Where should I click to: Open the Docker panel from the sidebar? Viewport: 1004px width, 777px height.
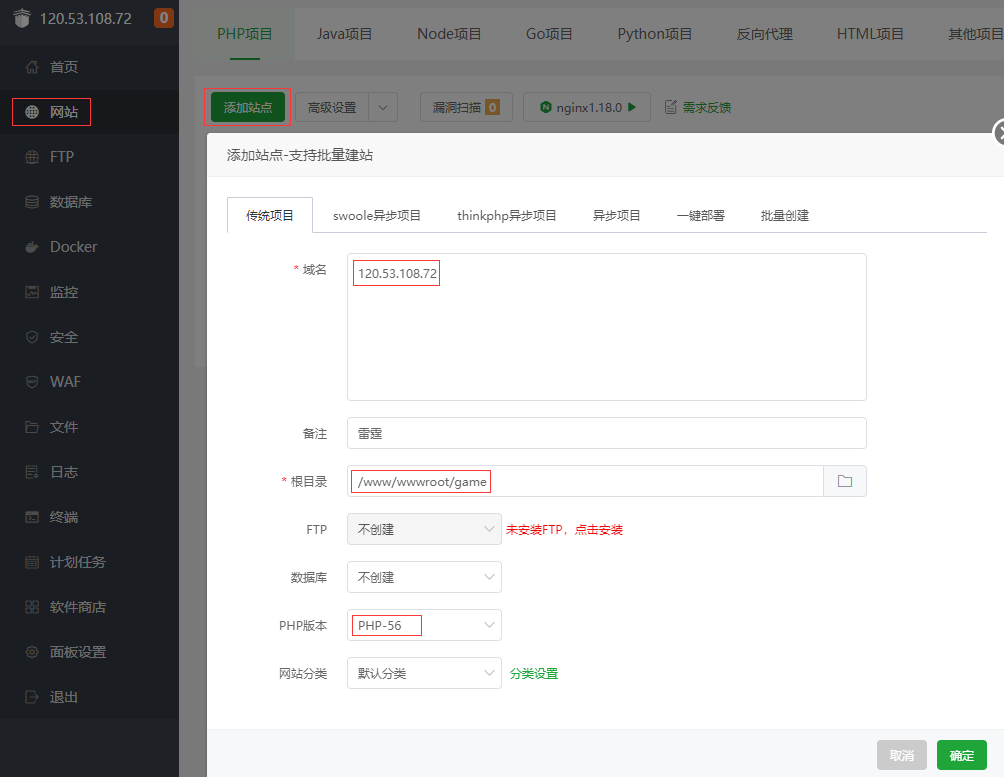(x=66, y=246)
